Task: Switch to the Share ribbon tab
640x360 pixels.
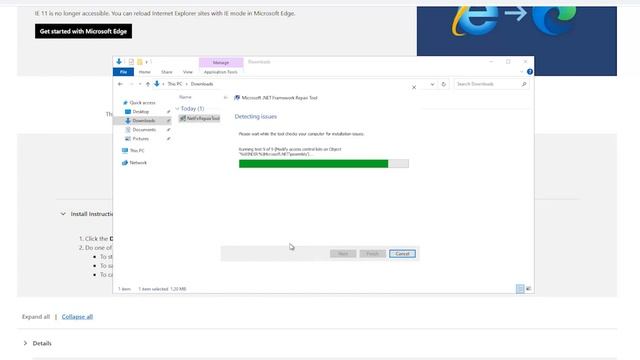Action: tap(167, 72)
